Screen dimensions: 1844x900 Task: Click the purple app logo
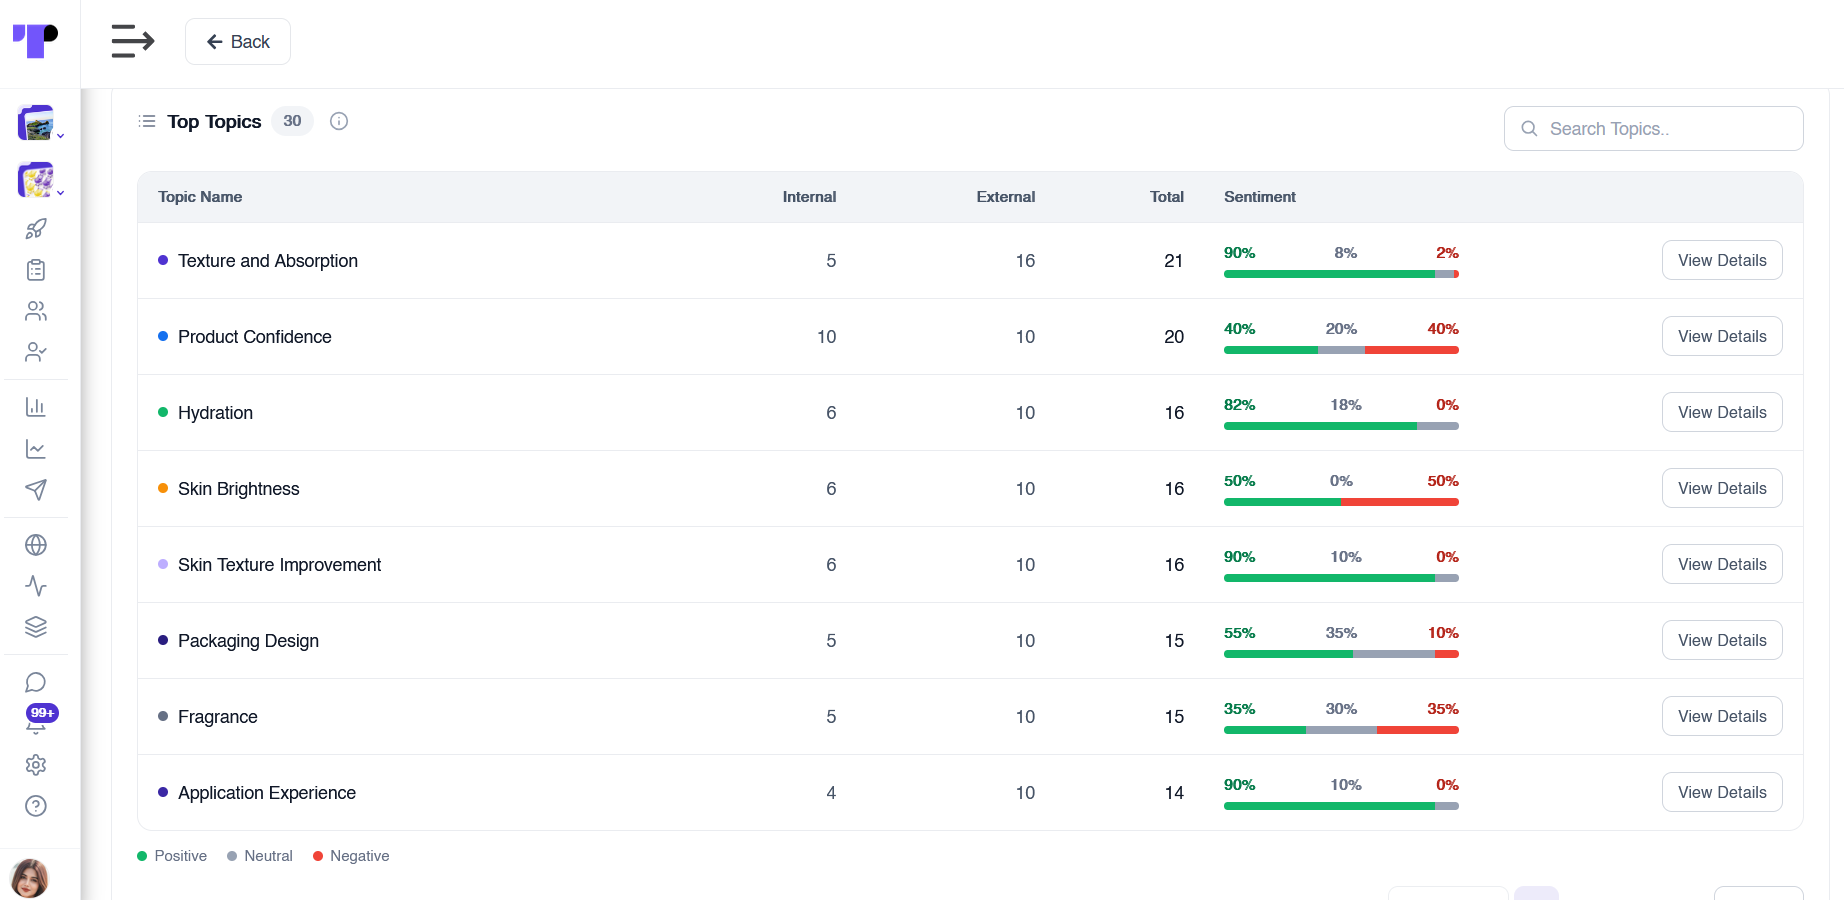pyautogui.click(x=36, y=41)
